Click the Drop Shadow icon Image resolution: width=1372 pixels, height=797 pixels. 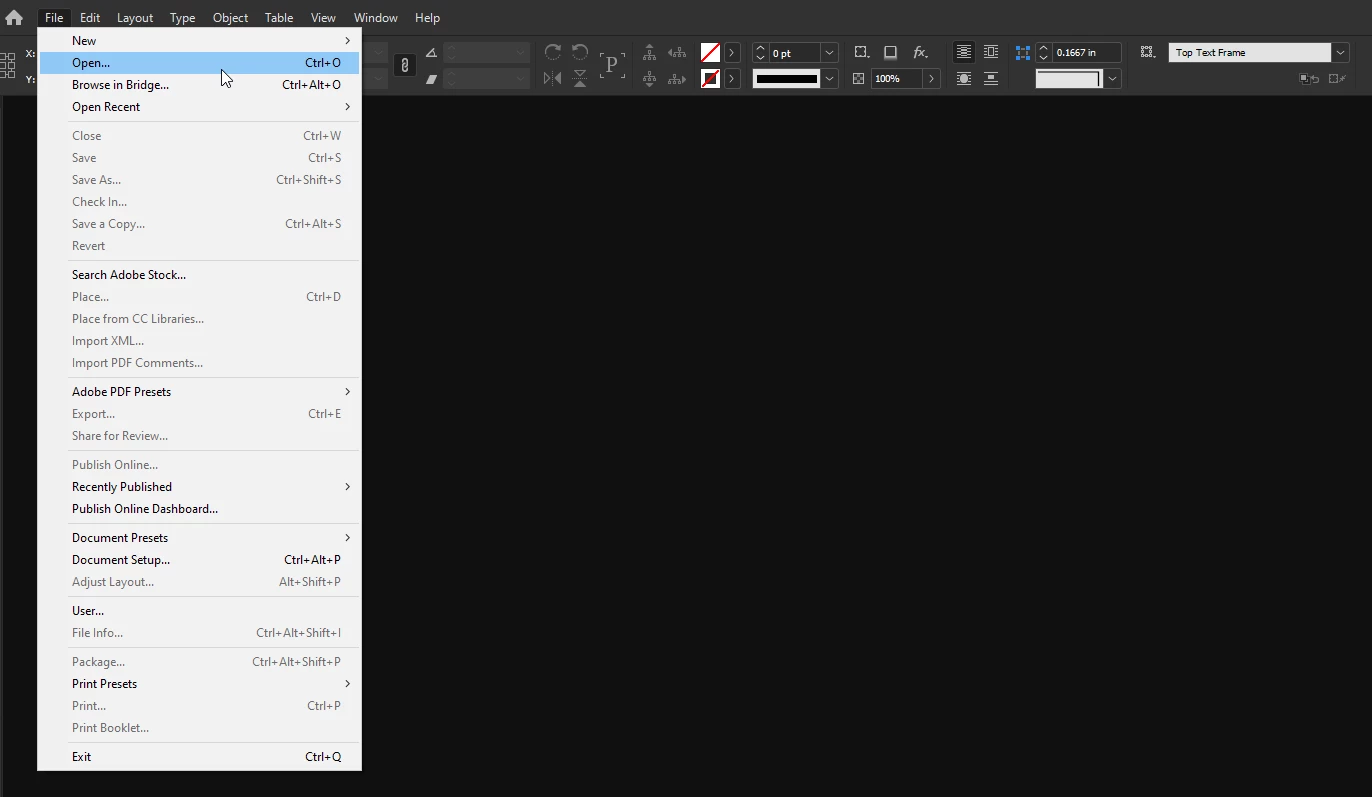click(x=890, y=52)
